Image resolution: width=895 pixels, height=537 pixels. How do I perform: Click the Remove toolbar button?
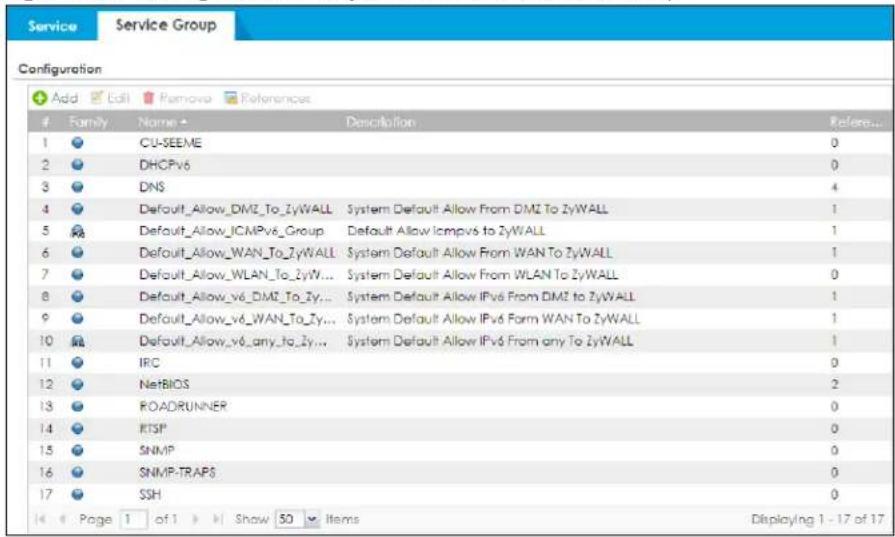click(x=177, y=98)
